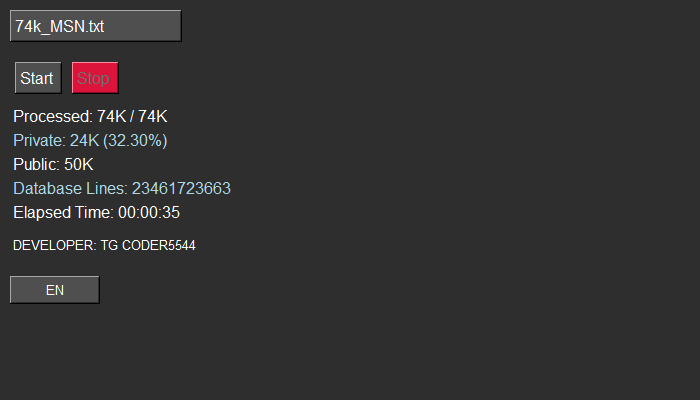The width and height of the screenshot is (700, 400).
Task: Open the TG CODER5544 developer handle
Action: 148,245
